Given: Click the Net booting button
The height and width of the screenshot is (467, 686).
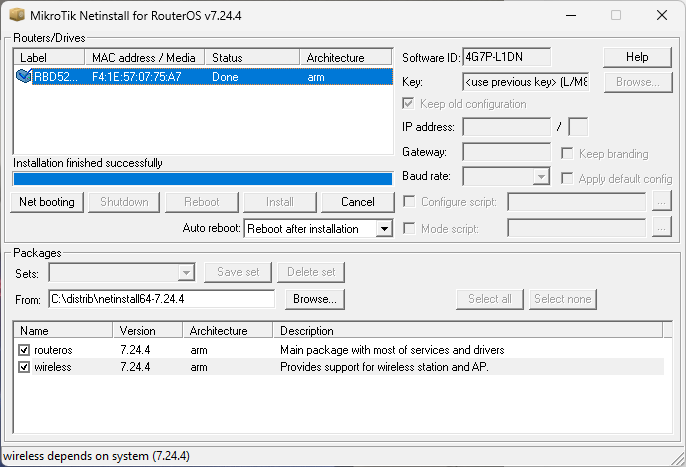Looking at the screenshot, I should click(x=47, y=202).
